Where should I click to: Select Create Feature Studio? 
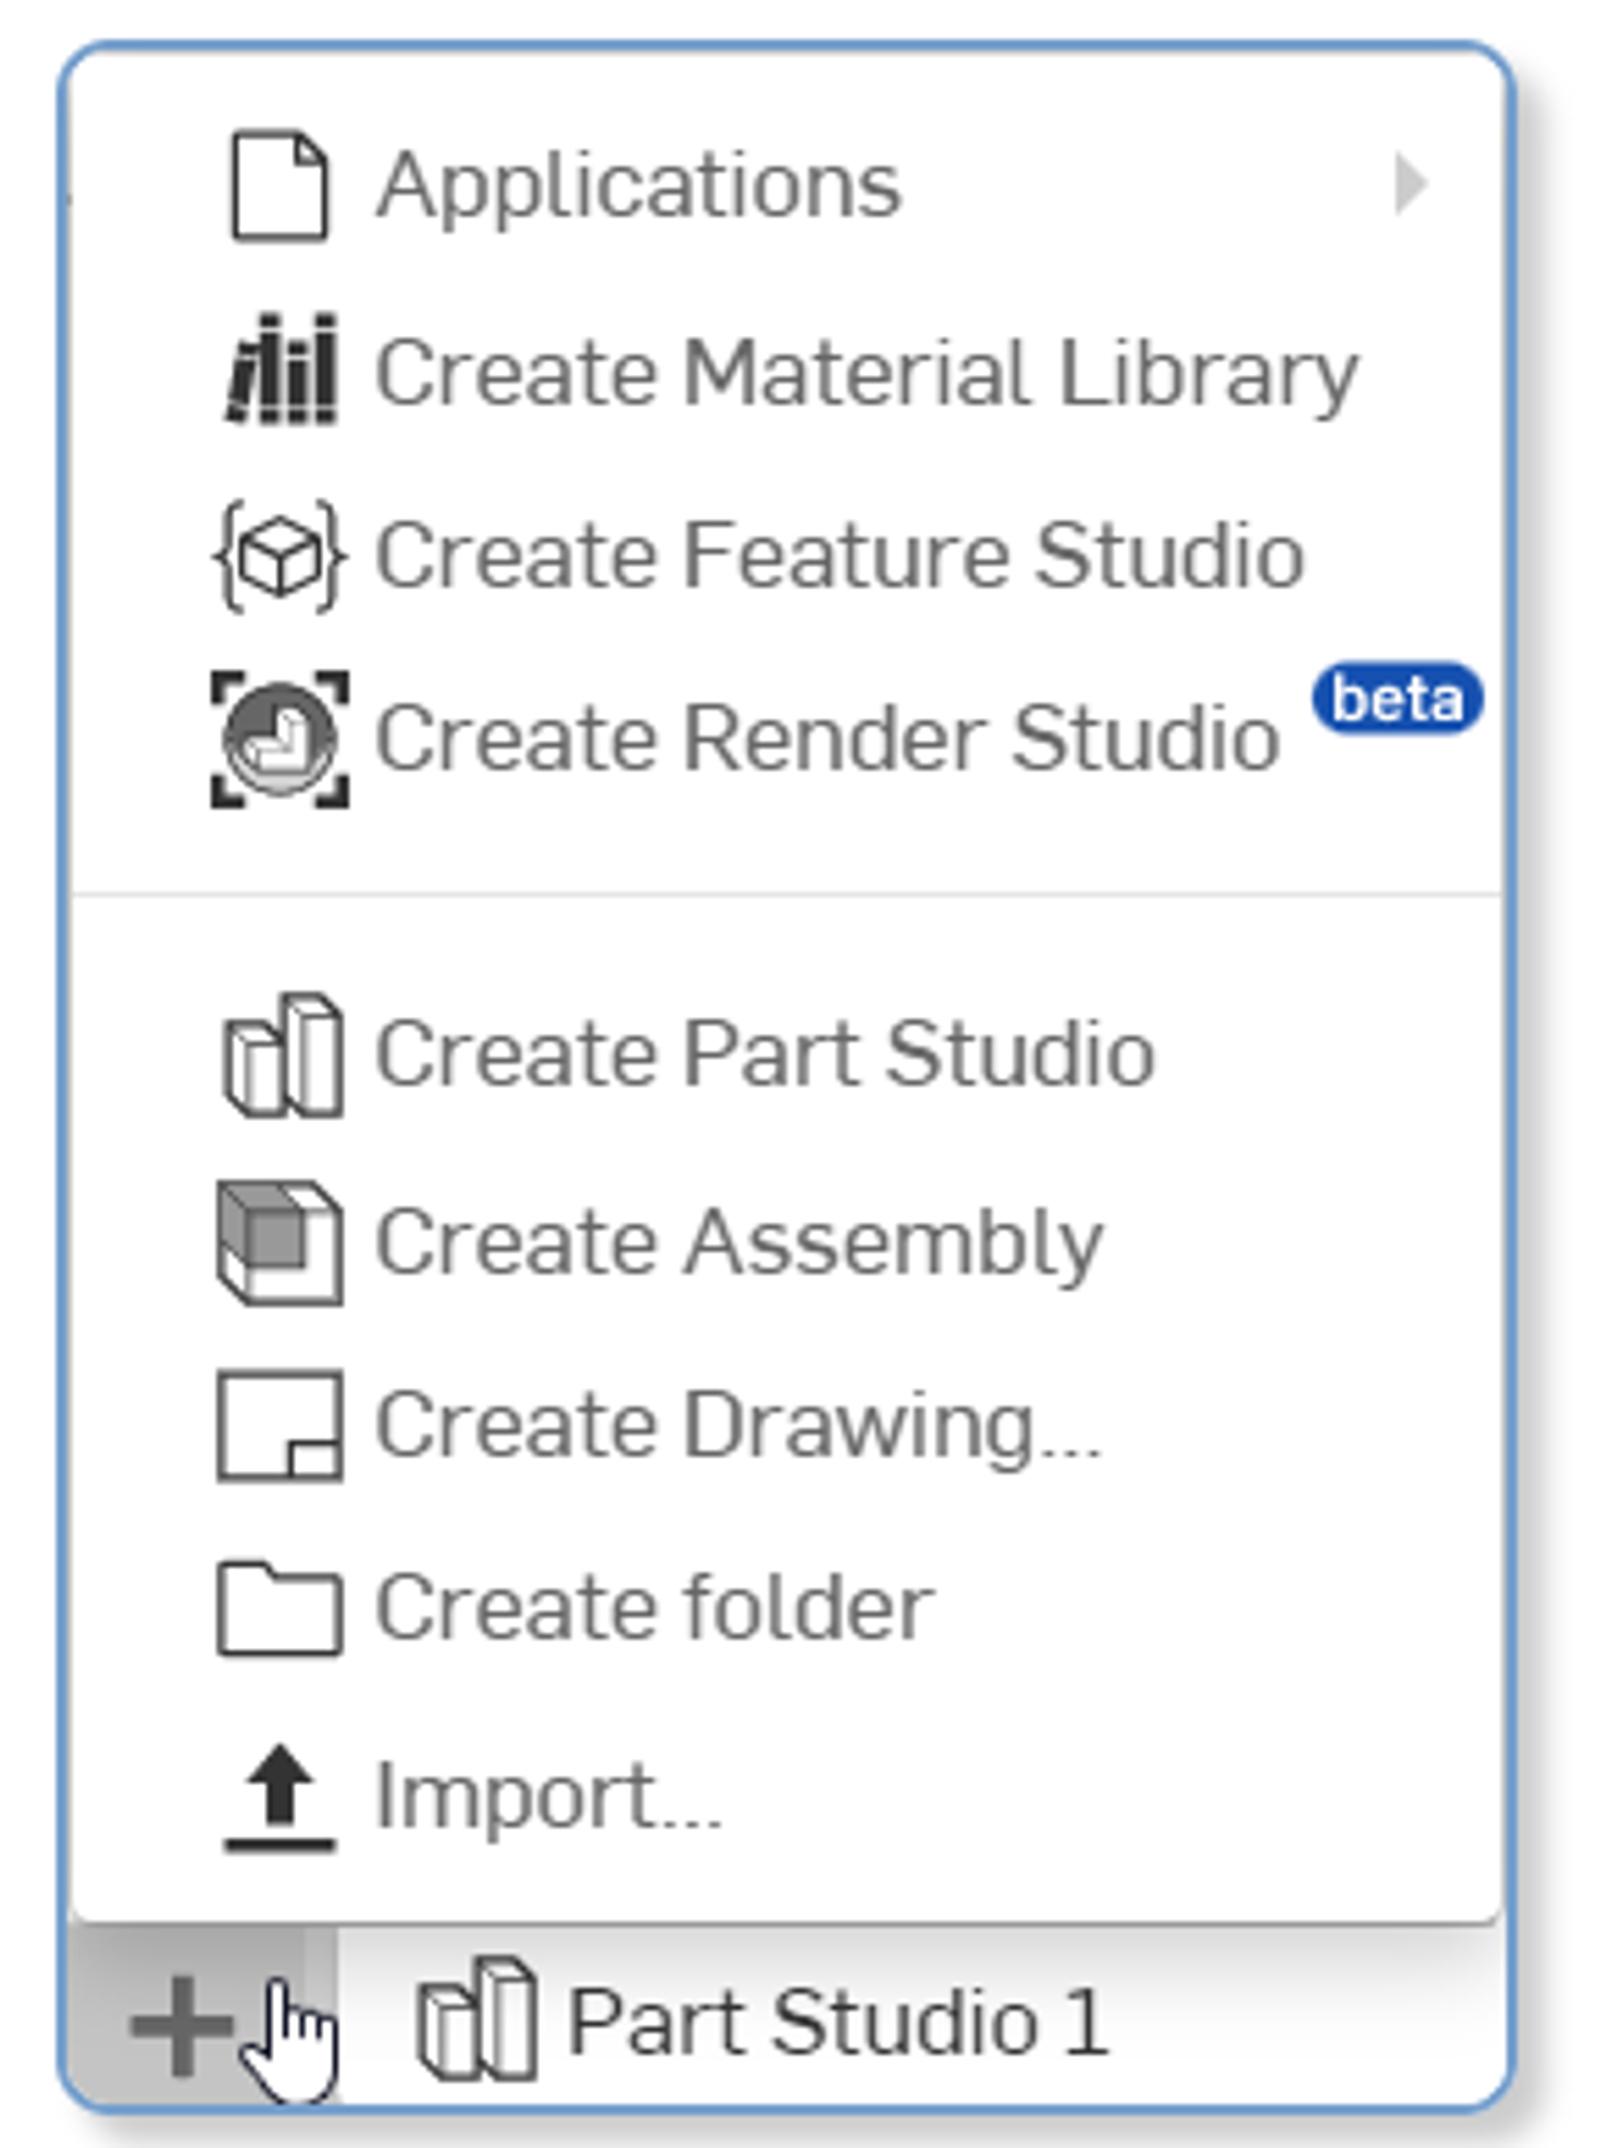(x=840, y=556)
